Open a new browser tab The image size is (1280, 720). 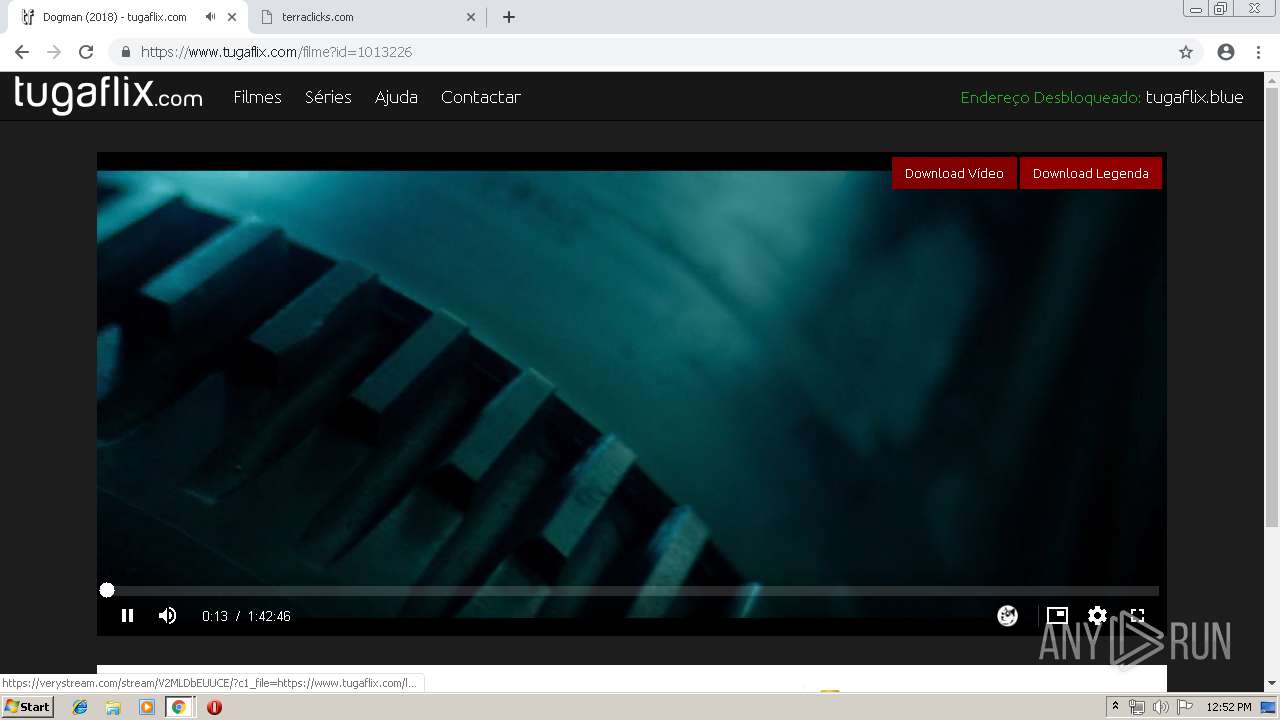508,17
